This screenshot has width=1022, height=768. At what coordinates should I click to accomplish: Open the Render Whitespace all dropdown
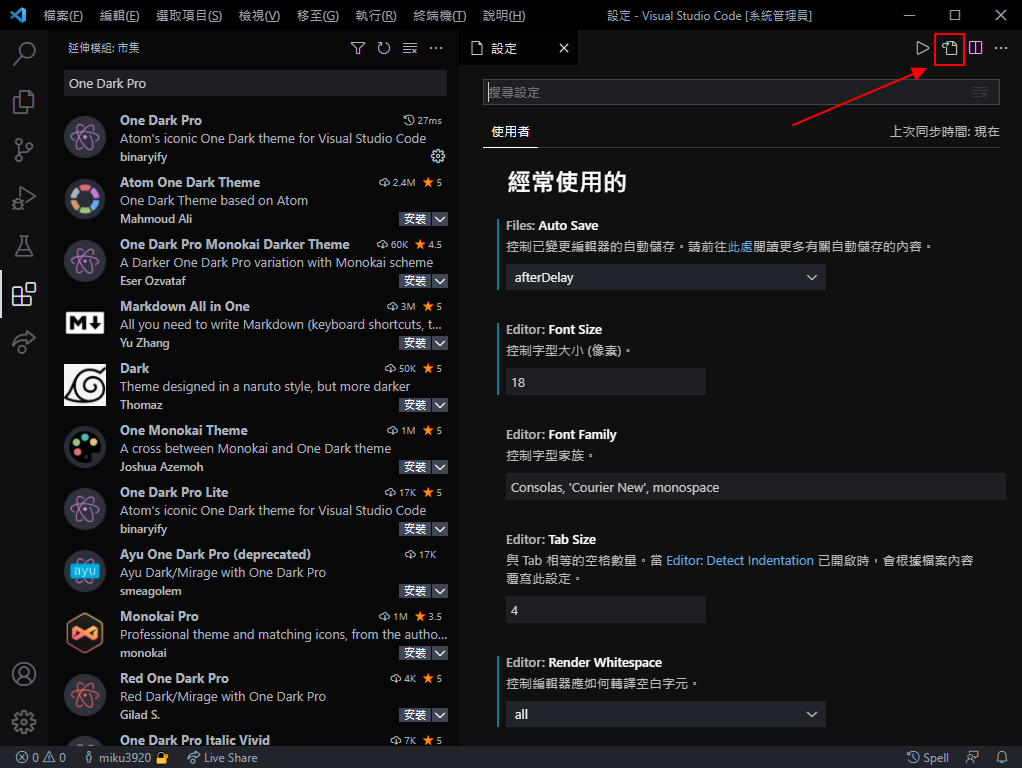tap(665, 714)
